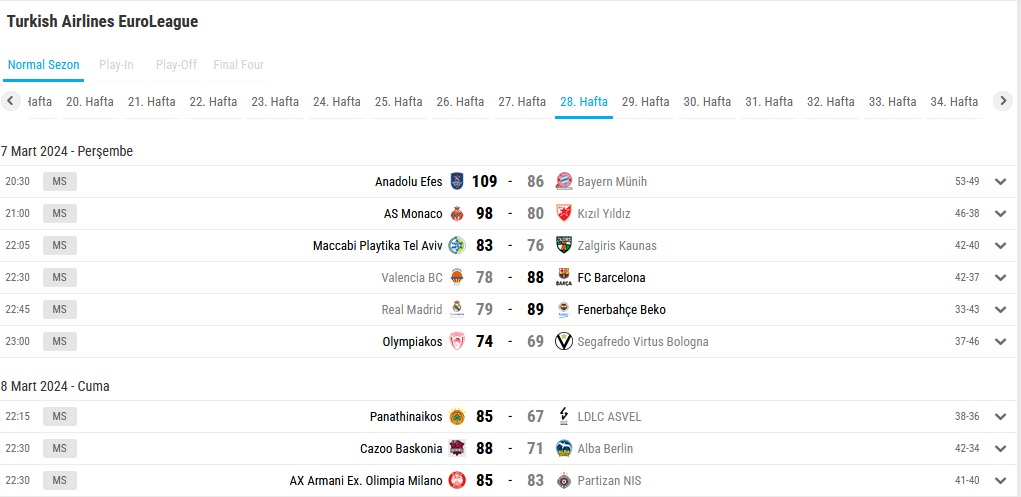Screen dimensions: 1021x497
Task: Click the Bayern Münih team logo
Action: coord(564,182)
